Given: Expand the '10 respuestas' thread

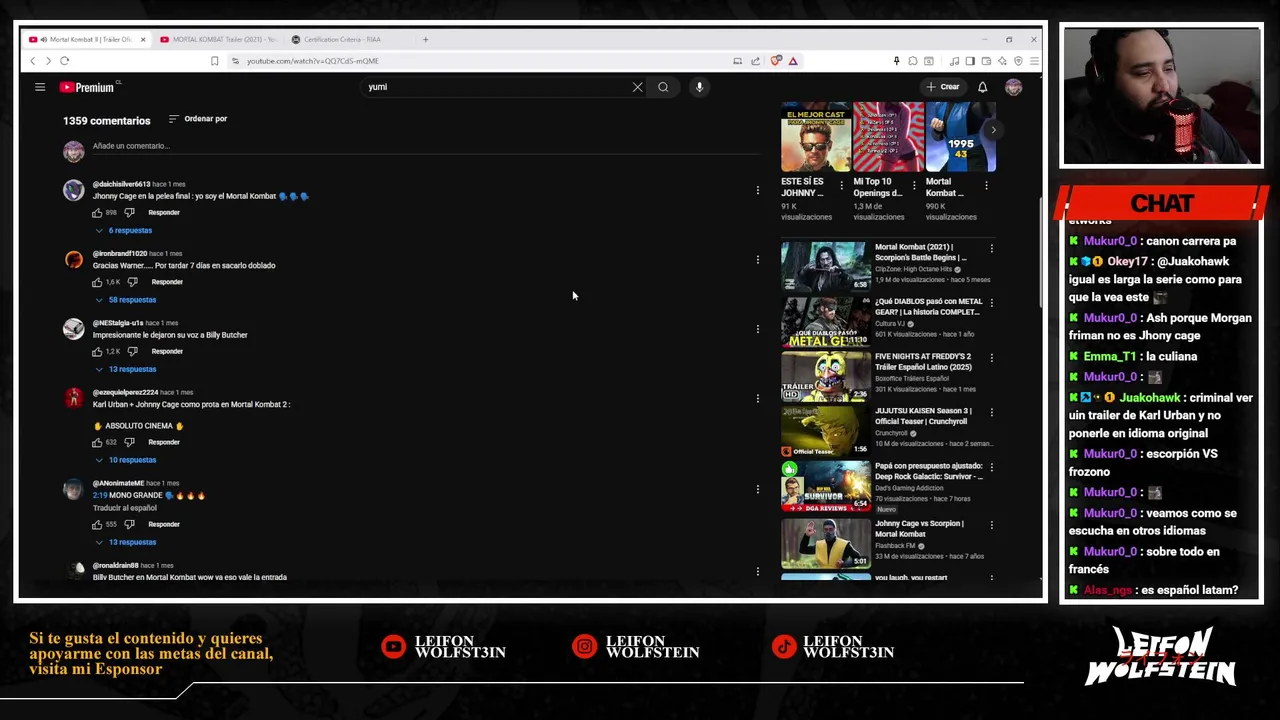Looking at the screenshot, I should tap(126, 460).
